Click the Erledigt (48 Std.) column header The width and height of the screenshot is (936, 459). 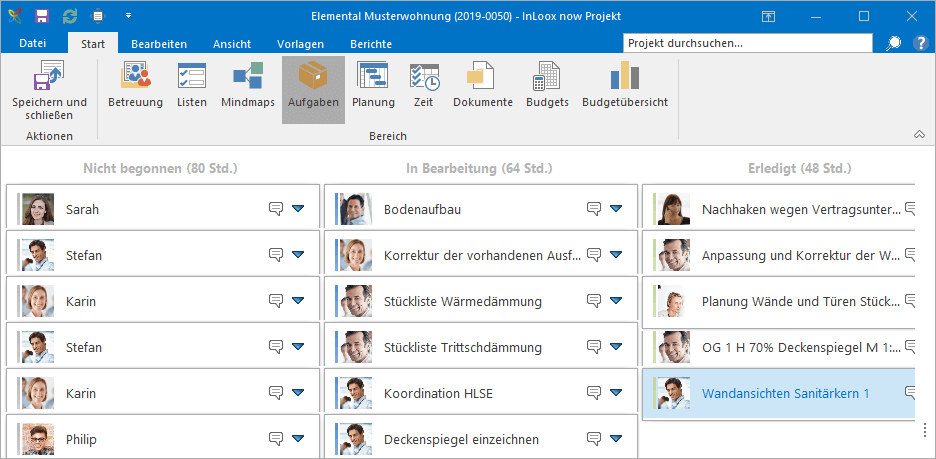coord(799,169)
